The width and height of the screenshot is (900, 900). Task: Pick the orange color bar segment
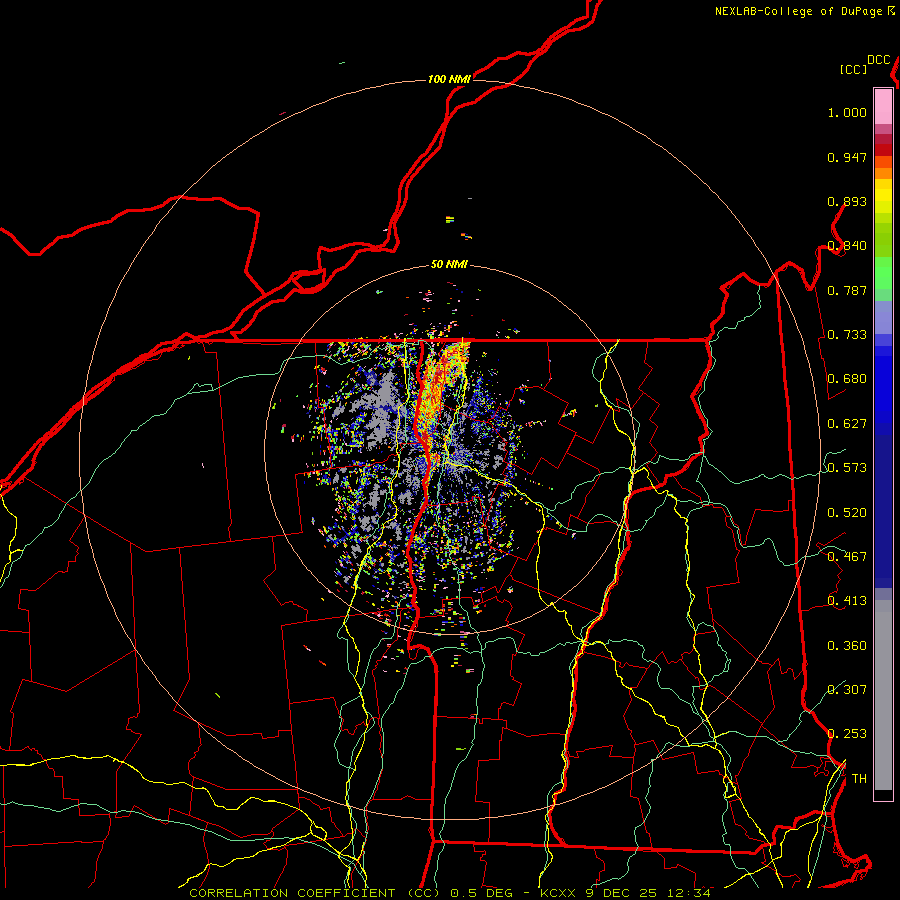click(883, 173)
